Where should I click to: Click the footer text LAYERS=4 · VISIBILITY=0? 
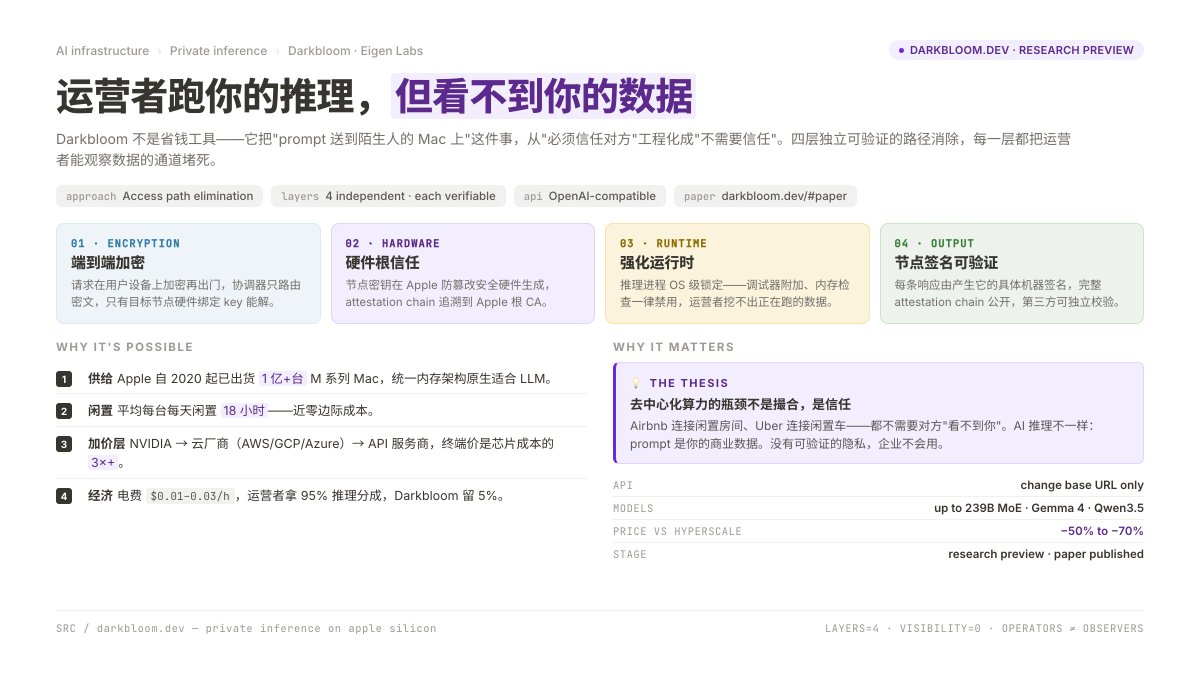(x=984, y=629)
